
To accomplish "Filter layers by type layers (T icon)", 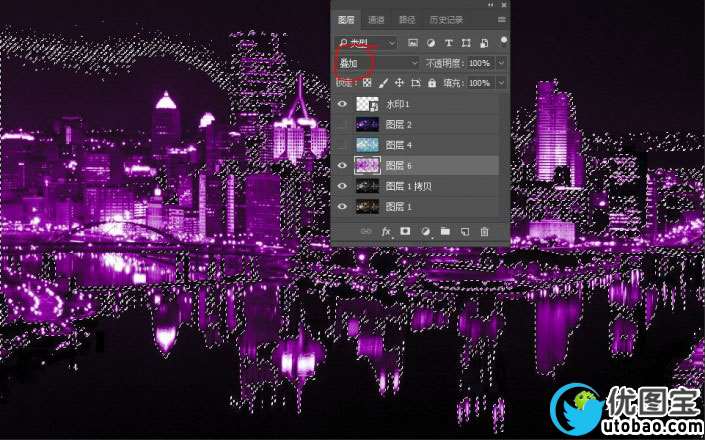I will pos(449,43).
